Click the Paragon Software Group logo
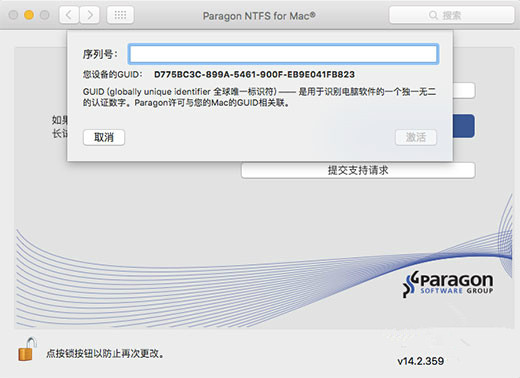 (x=448, y=284)
